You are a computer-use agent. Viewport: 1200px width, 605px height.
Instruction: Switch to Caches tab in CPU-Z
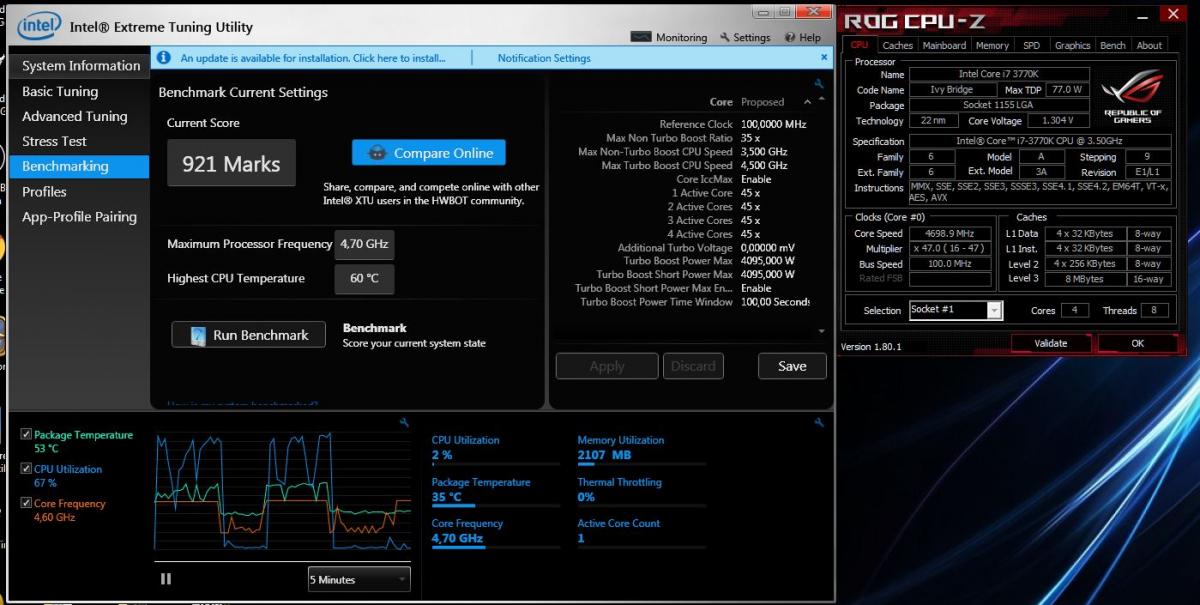[x=897, y=45]
